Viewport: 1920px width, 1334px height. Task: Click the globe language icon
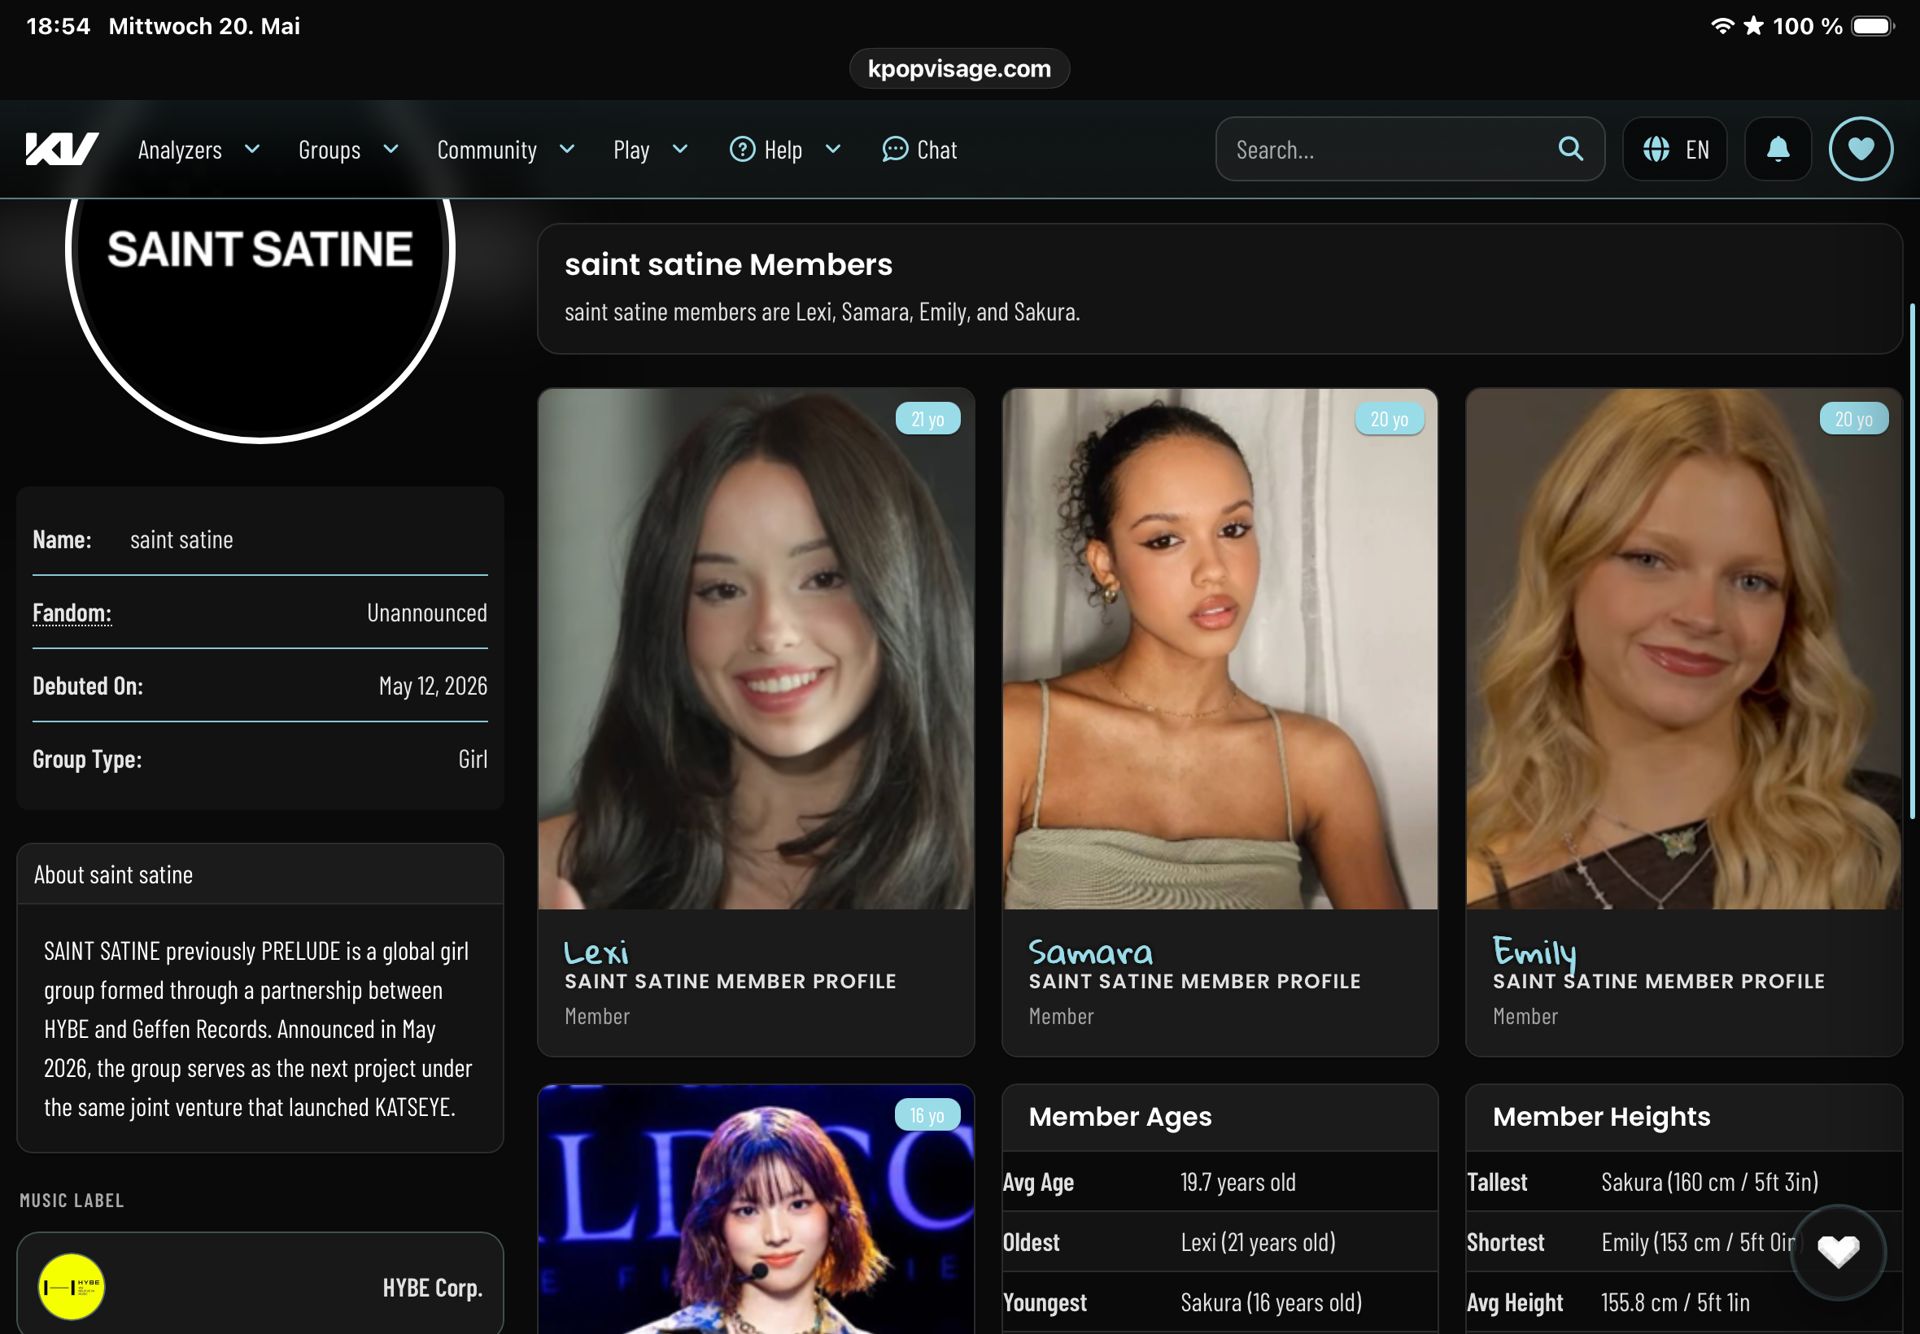(x=1656, y=149)
